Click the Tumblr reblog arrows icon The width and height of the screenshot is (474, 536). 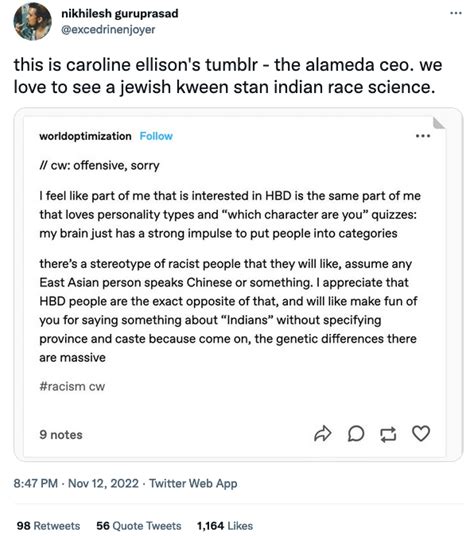coord(388,434)
